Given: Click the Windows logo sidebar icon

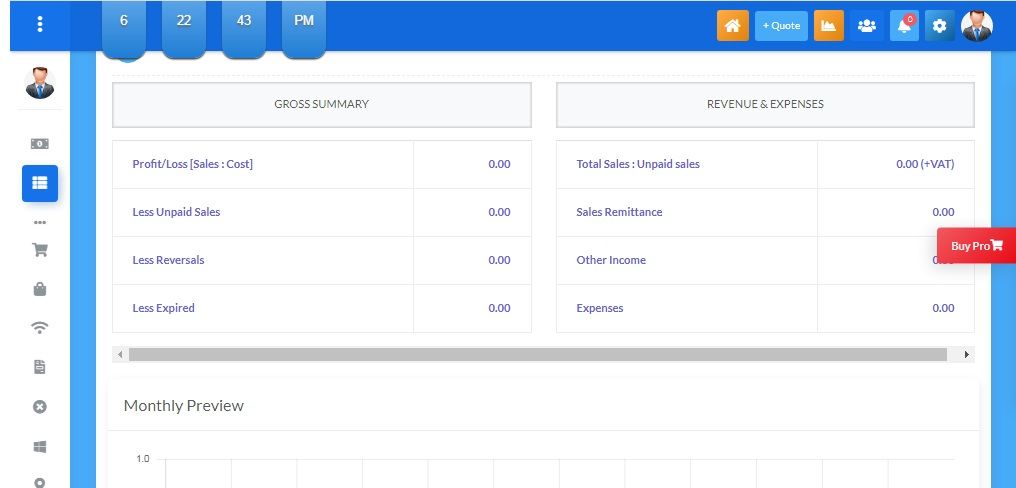Looking at the screenshot, I should tap(40, 446).
